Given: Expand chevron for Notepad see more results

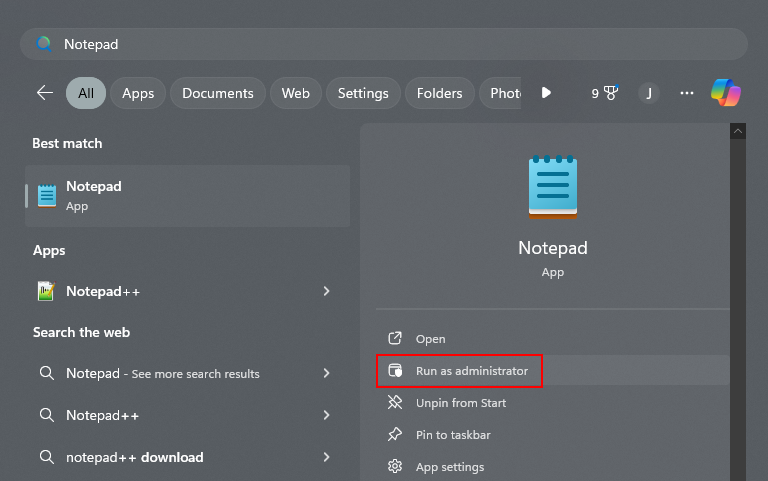Looking at the screenshot, I should [x=327, y=373].
